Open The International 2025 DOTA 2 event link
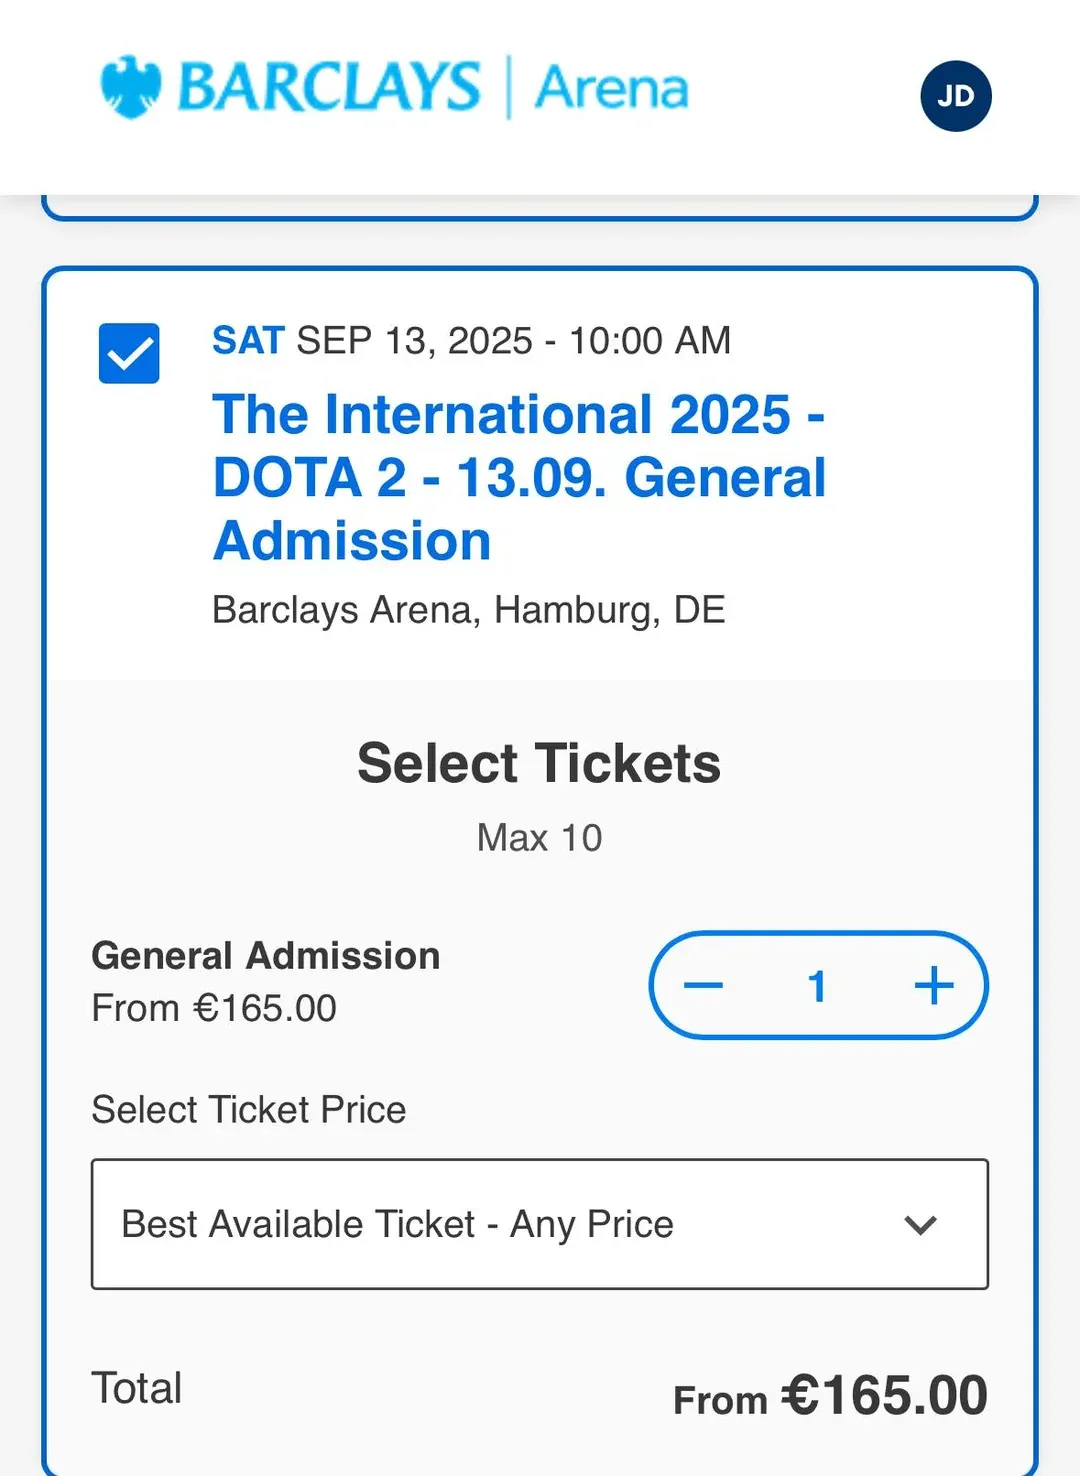1080x1476 pixels. (520, 477)
